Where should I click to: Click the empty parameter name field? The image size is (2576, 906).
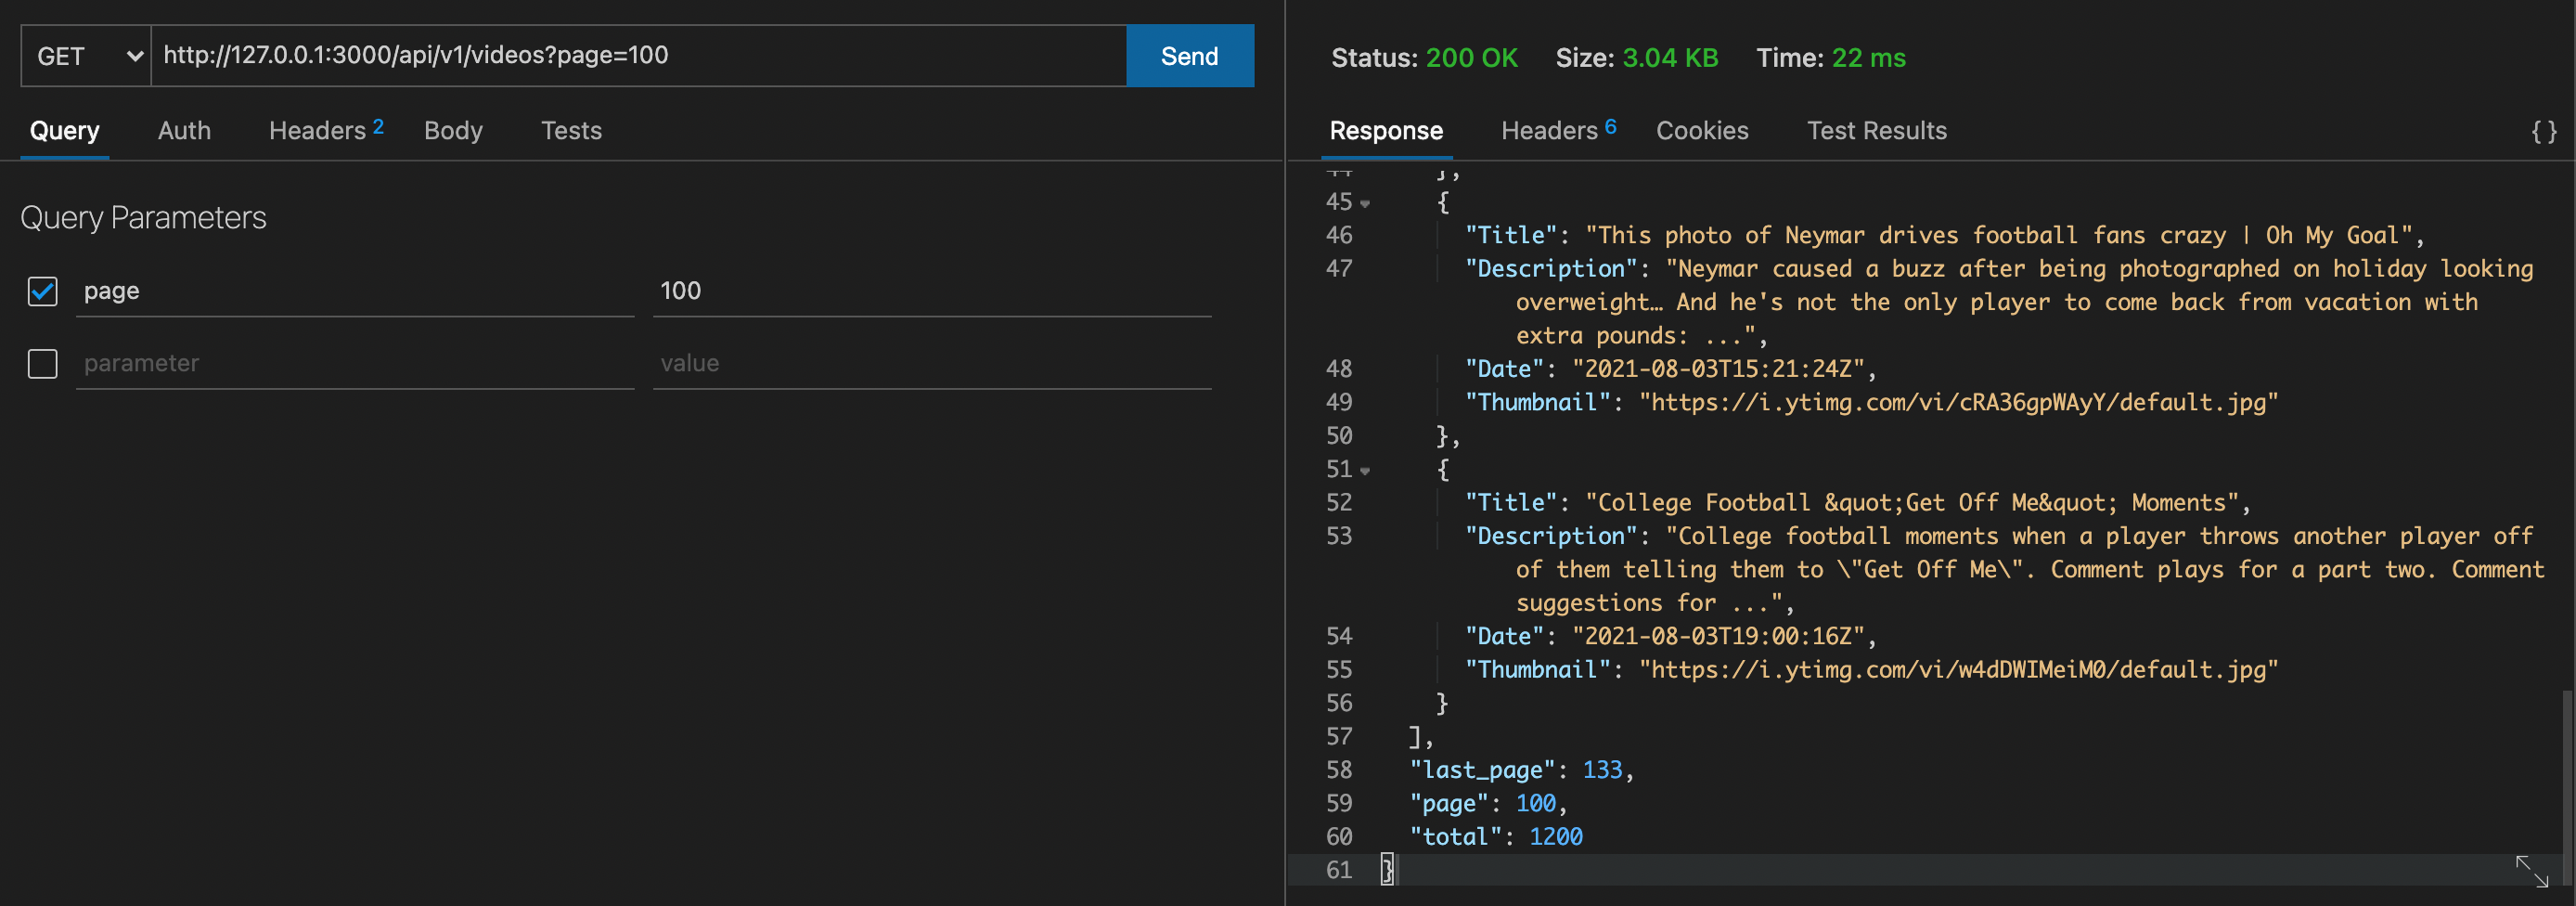[x=355, y=363]
